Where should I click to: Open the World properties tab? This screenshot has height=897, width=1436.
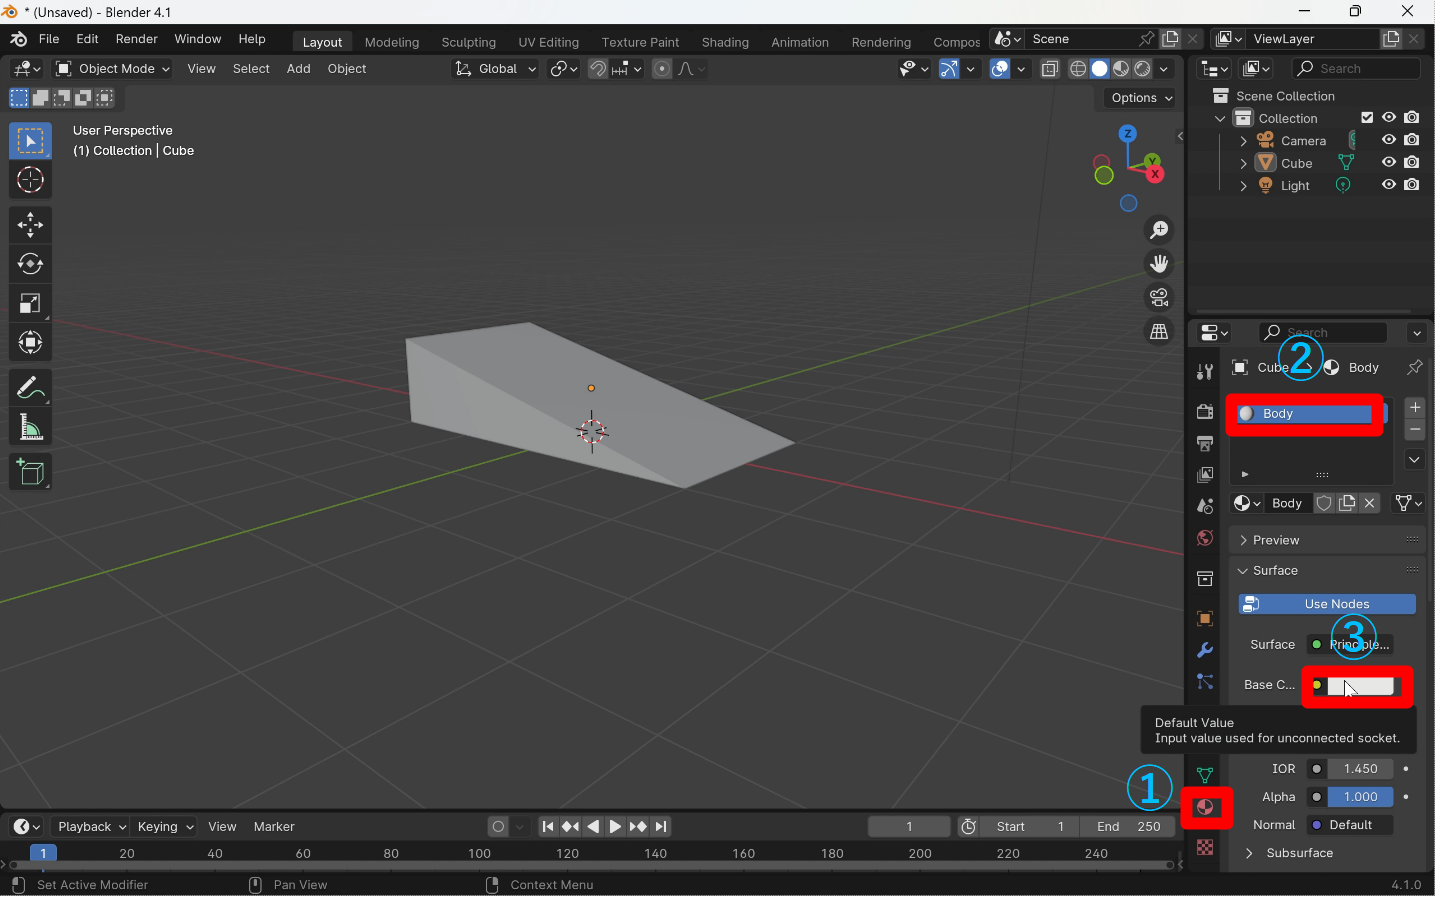click(x=1205, y=539)
